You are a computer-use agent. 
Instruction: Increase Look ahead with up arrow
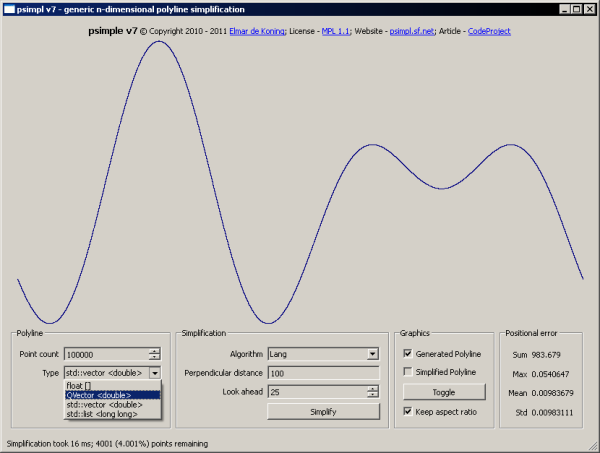coord(373,388)
